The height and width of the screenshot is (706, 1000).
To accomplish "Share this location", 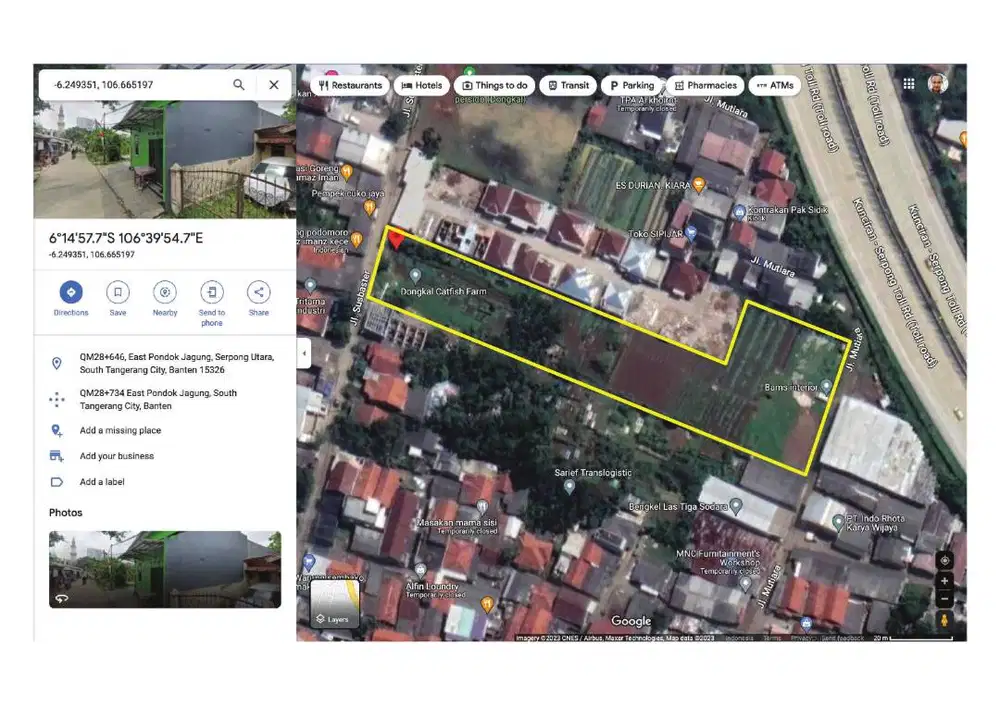I will click(258, 298).
